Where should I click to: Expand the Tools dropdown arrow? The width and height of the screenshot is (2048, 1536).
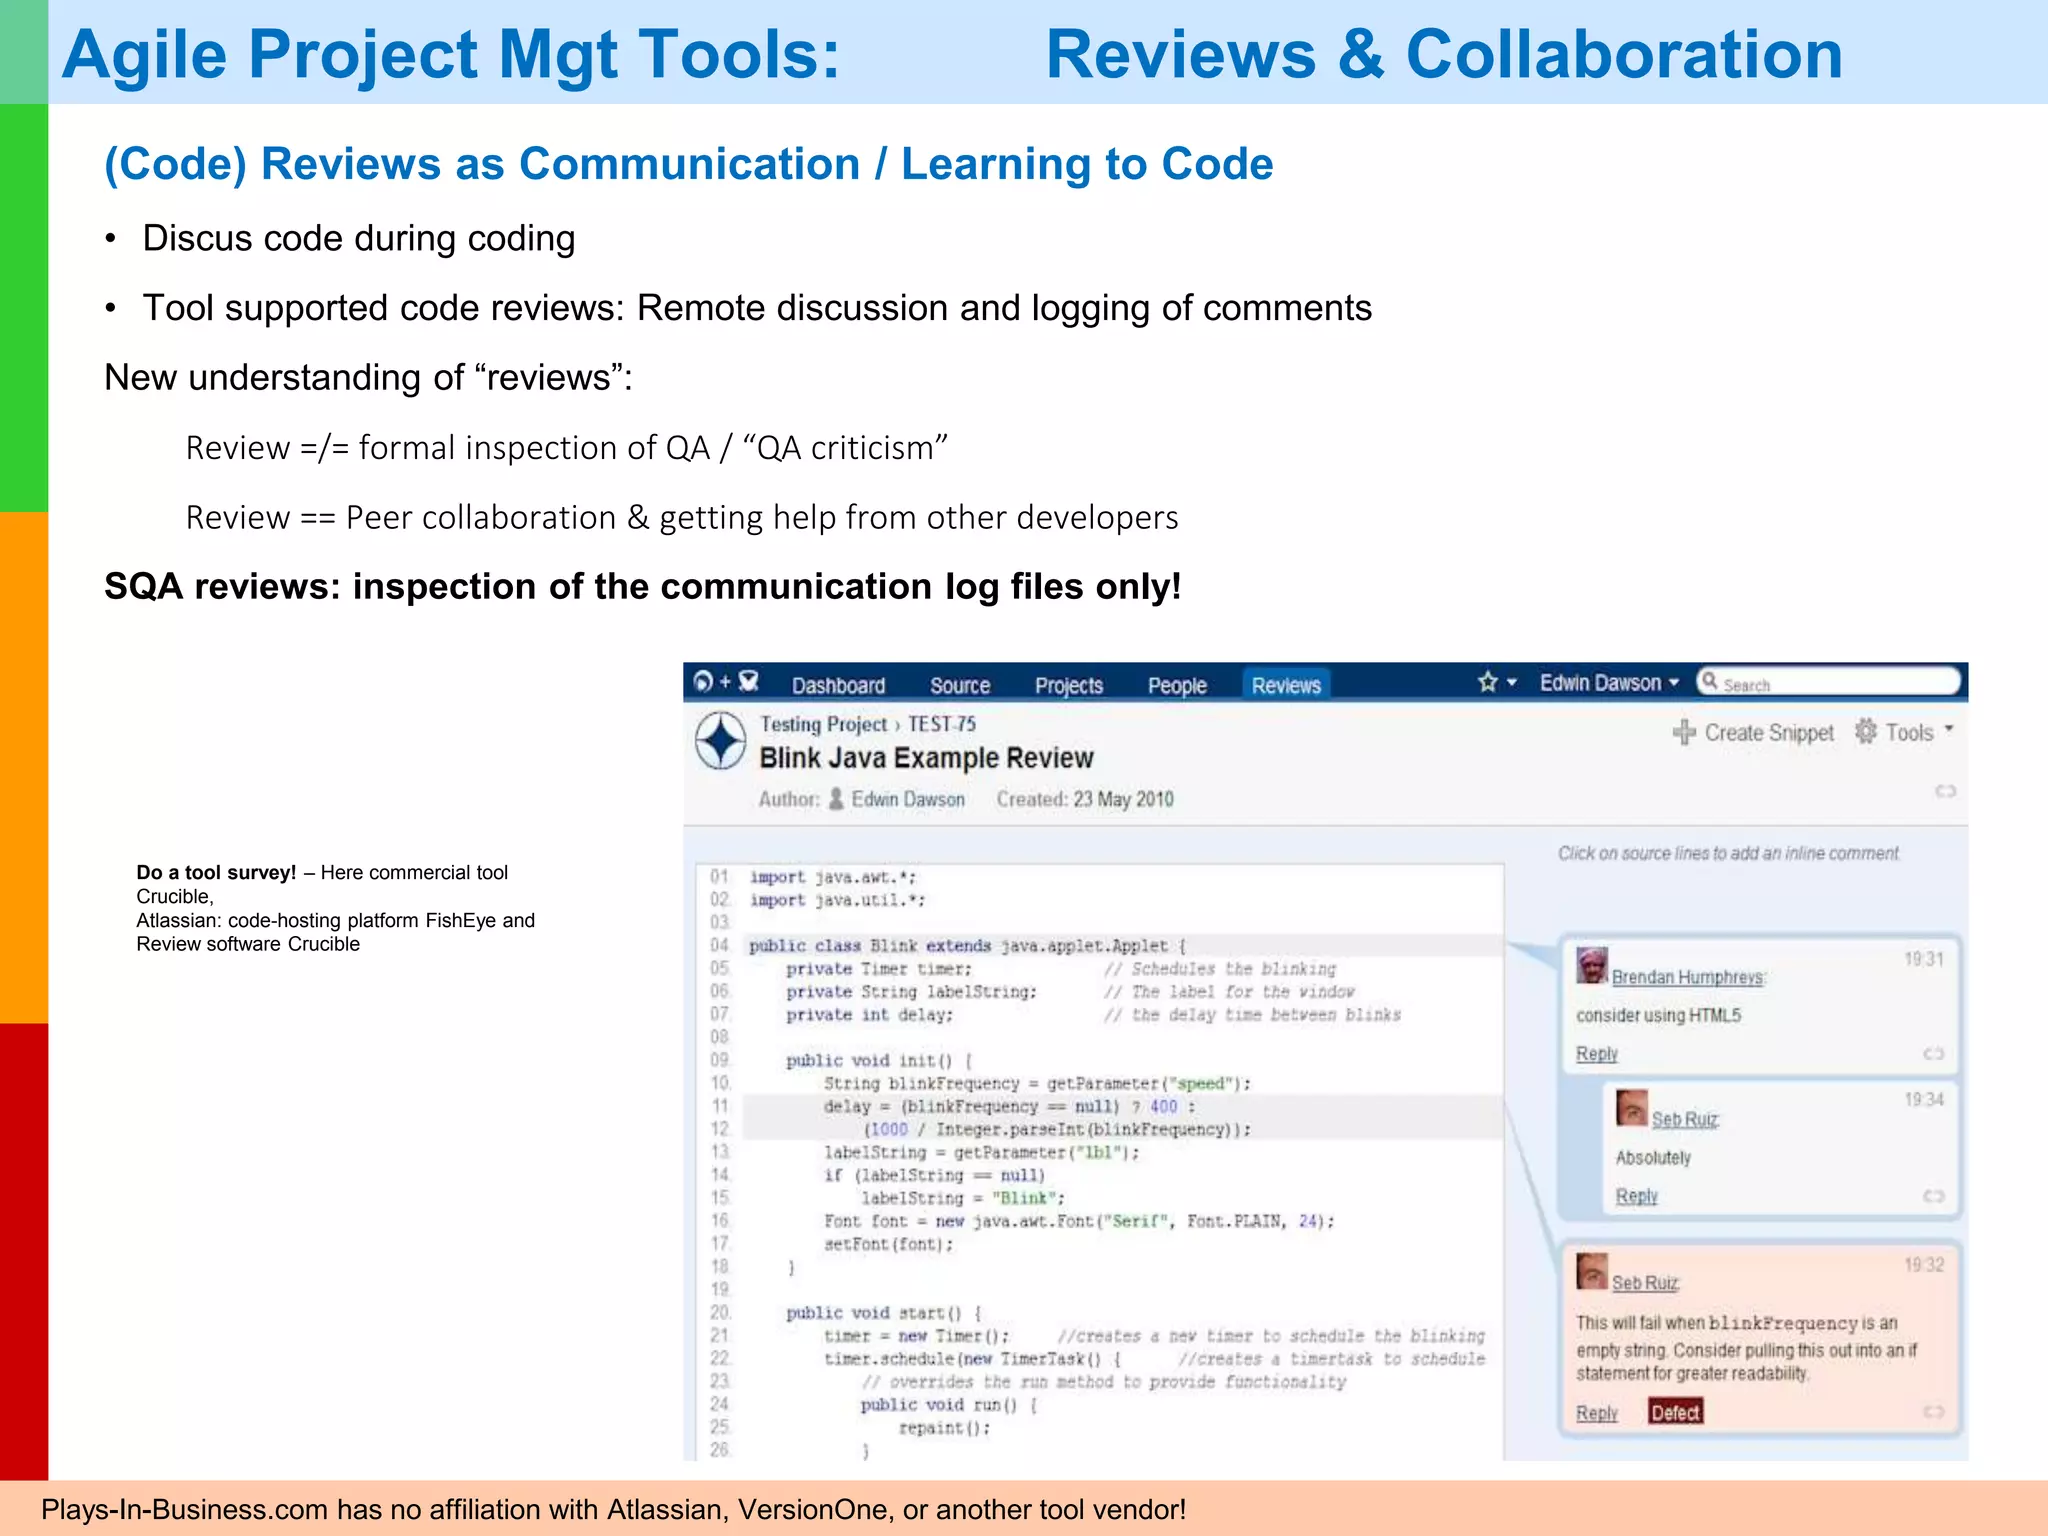tap(1948, 730)
